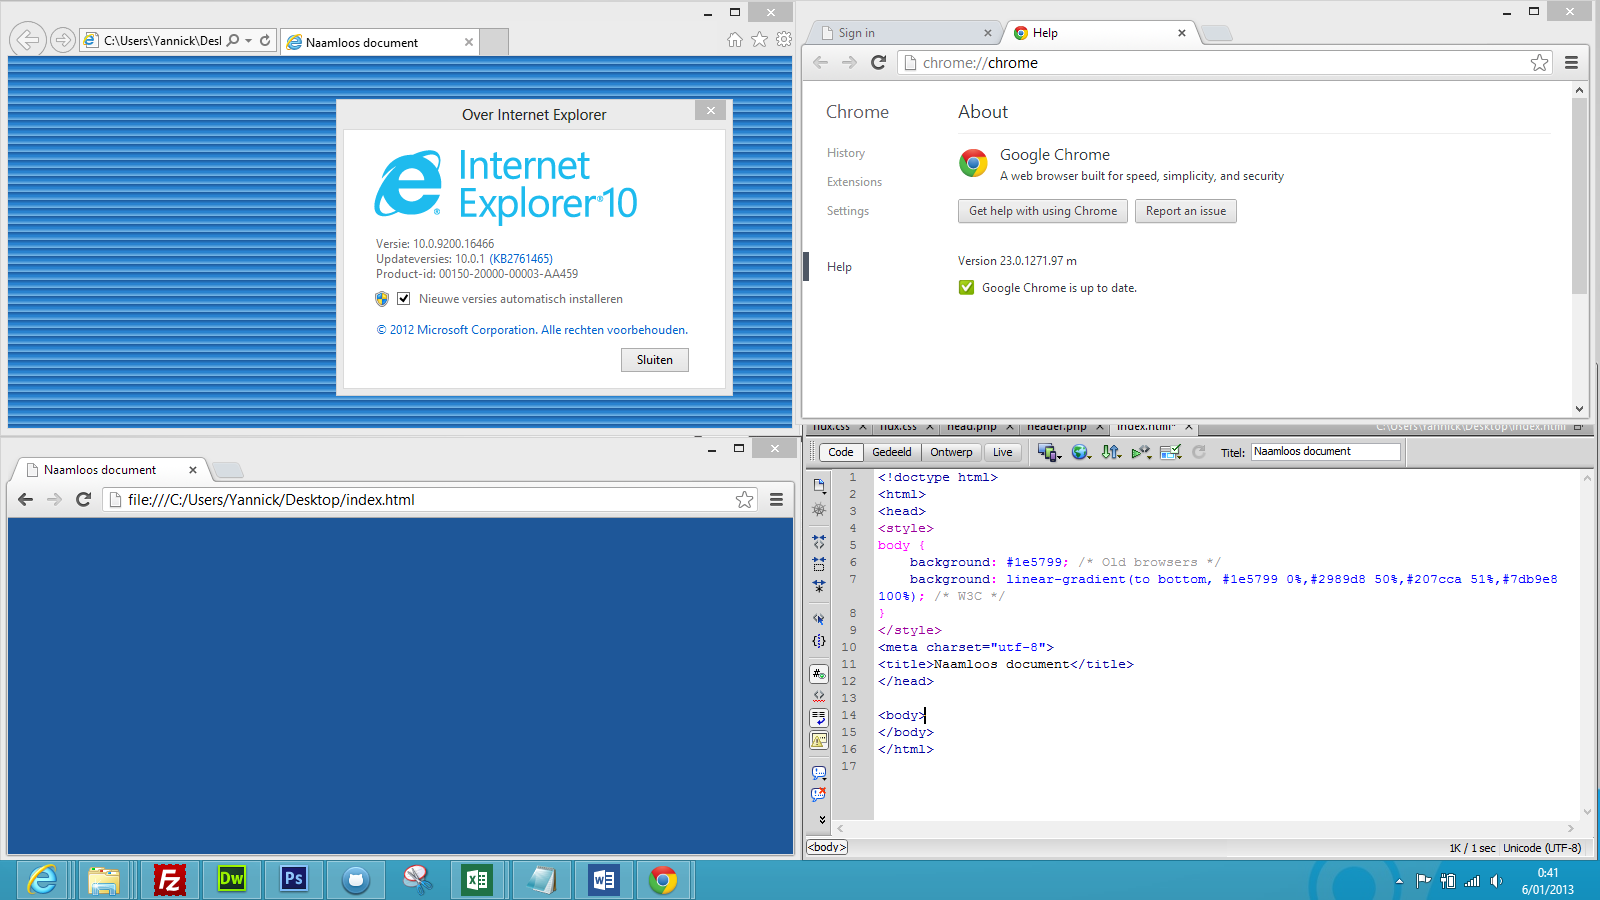Viewport: 1600px width, 900px height.
Task: Click the <body> tag selector in status bar
Action: 827,847
